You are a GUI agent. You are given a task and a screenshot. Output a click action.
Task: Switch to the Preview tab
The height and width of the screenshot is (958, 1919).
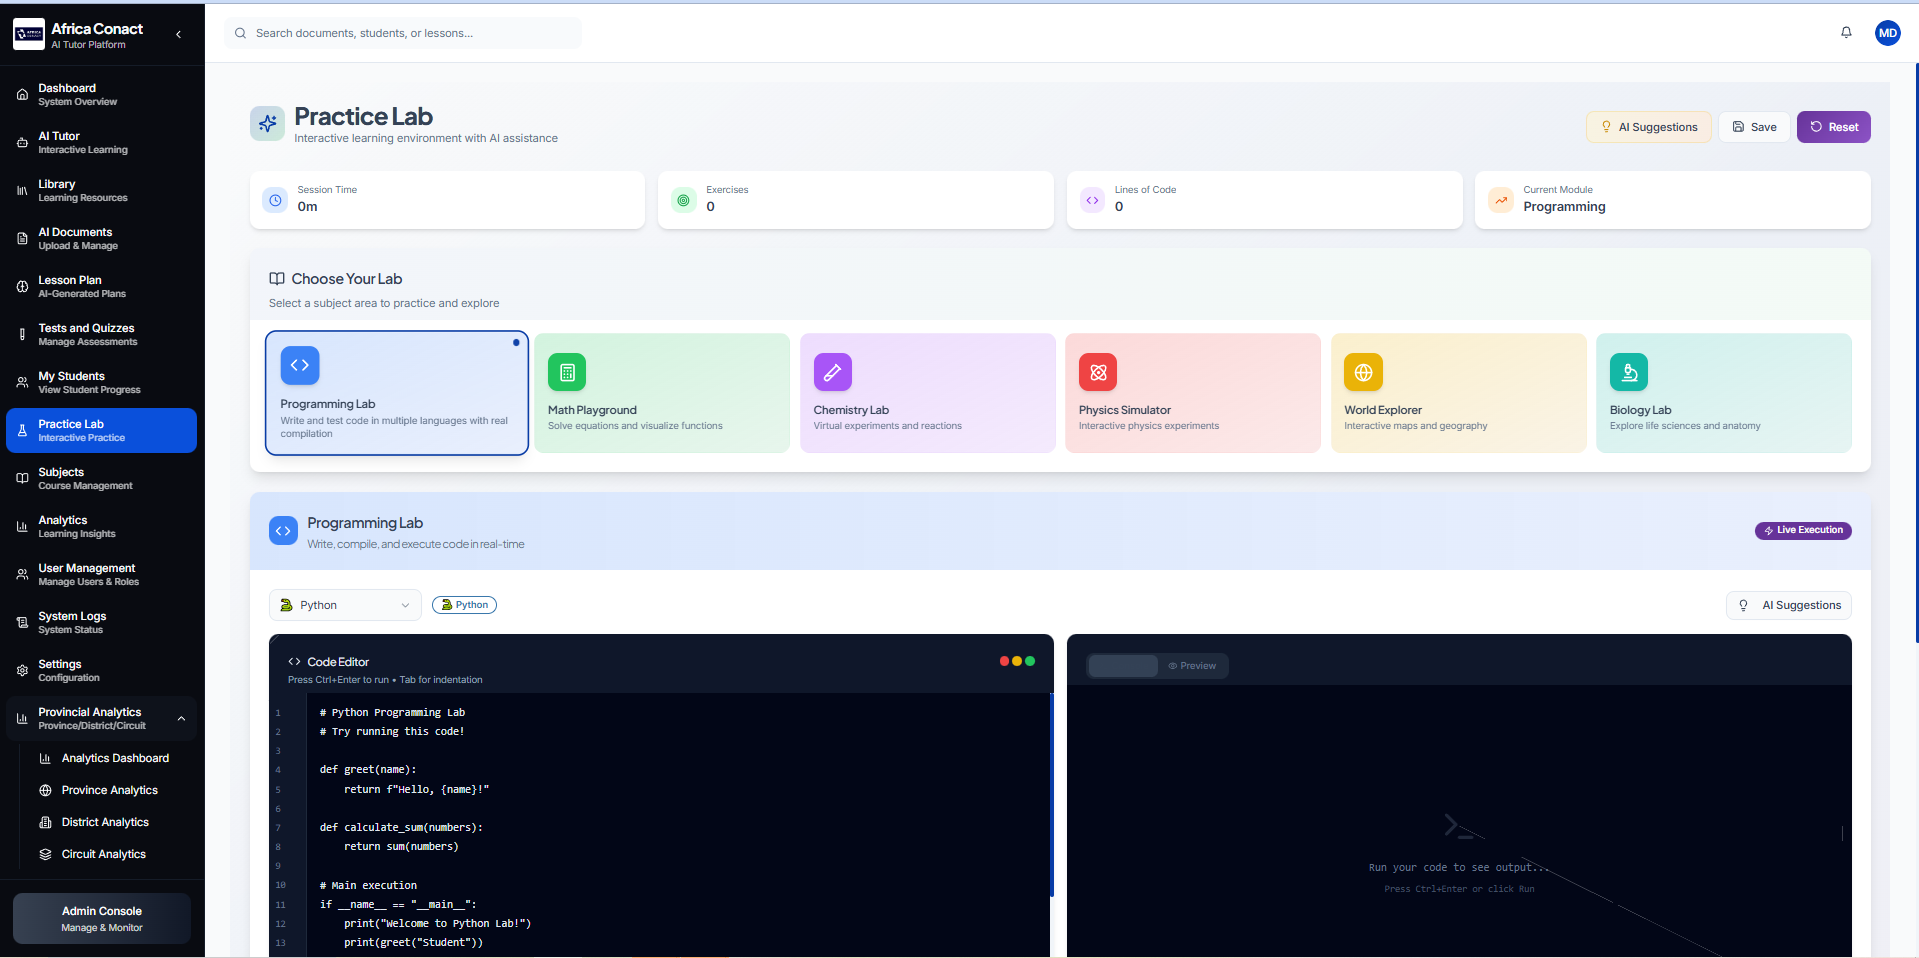[1193, 666]
